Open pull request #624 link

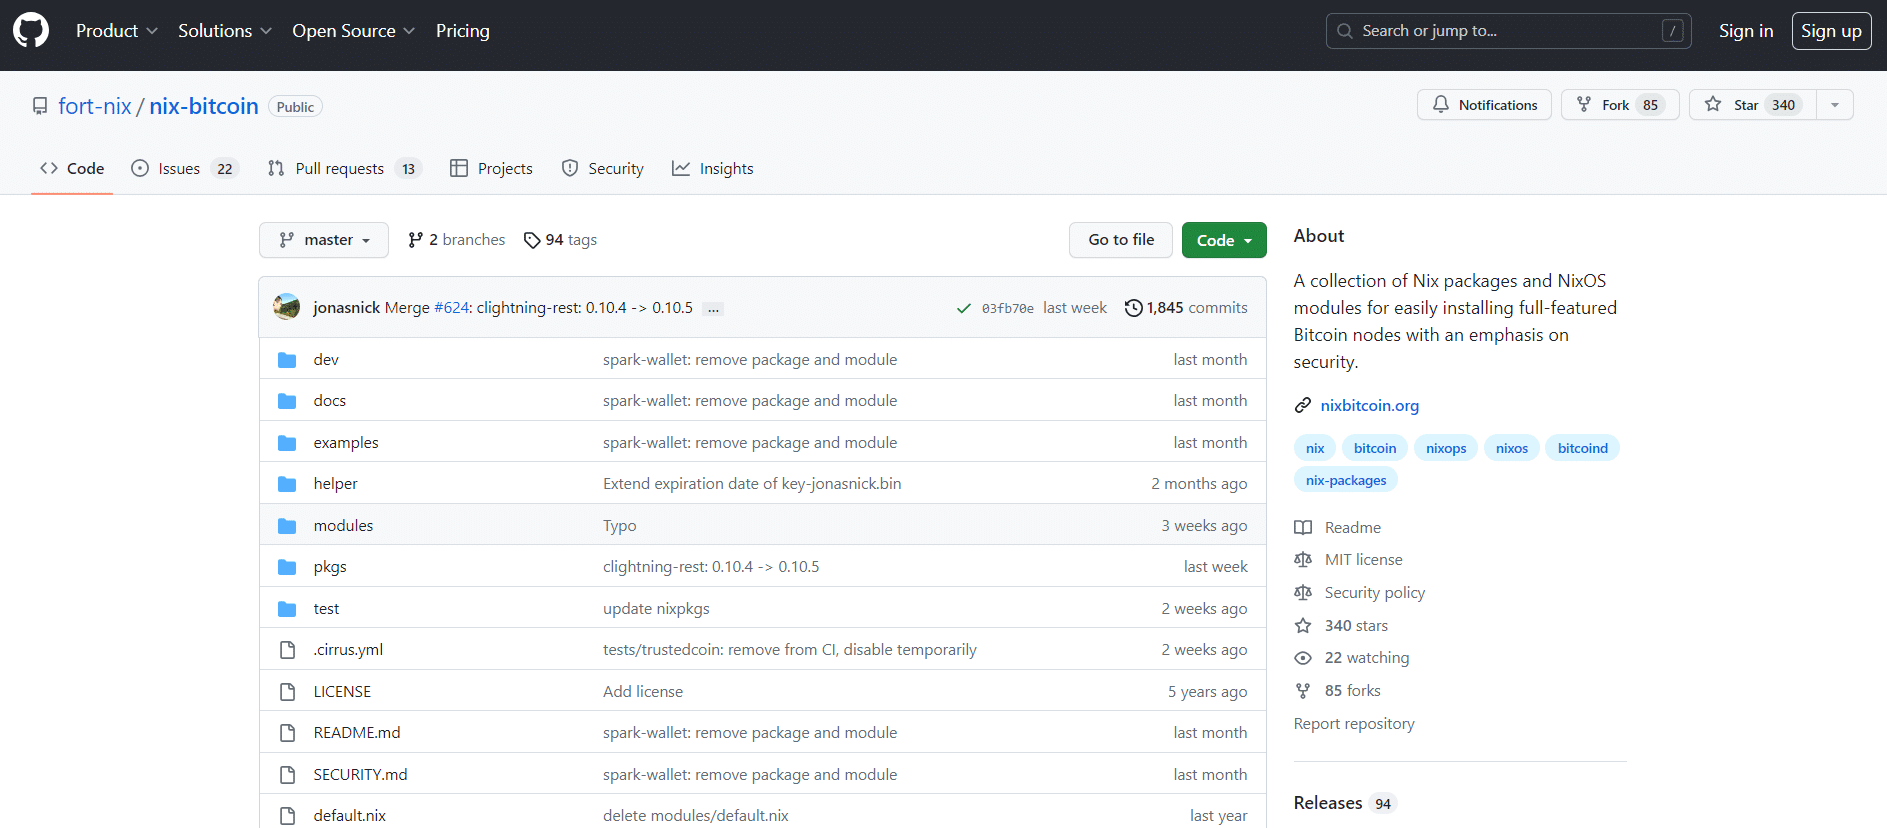[x=451, y=308]
